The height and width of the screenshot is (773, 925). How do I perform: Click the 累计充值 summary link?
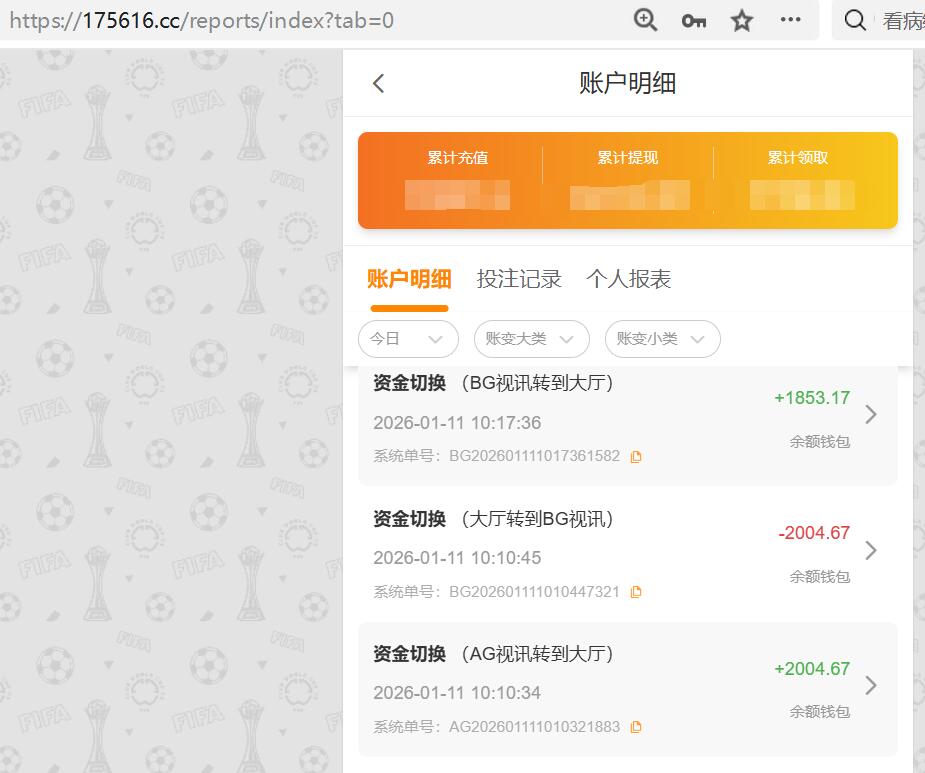457,157
